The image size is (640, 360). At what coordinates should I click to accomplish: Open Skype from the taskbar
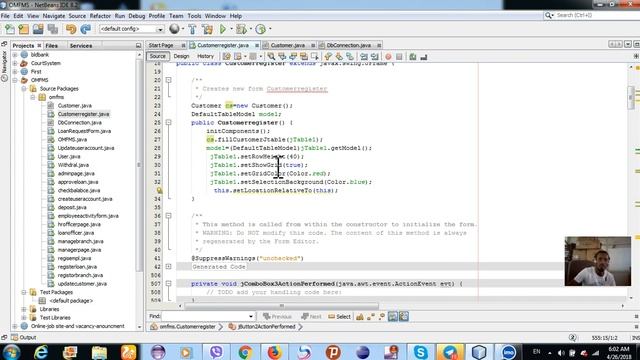[420, 352]
